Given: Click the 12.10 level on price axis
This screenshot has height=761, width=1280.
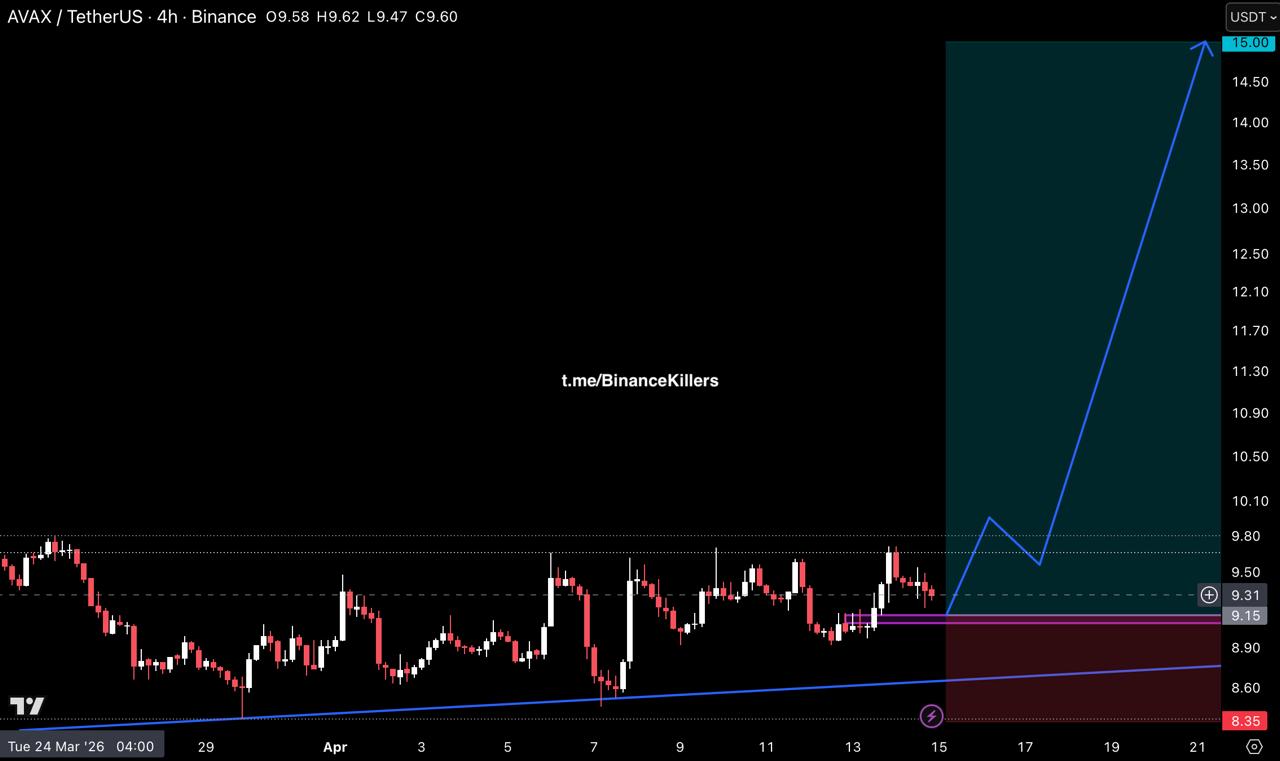Looking at the screenshot, I should point(1250,291).
